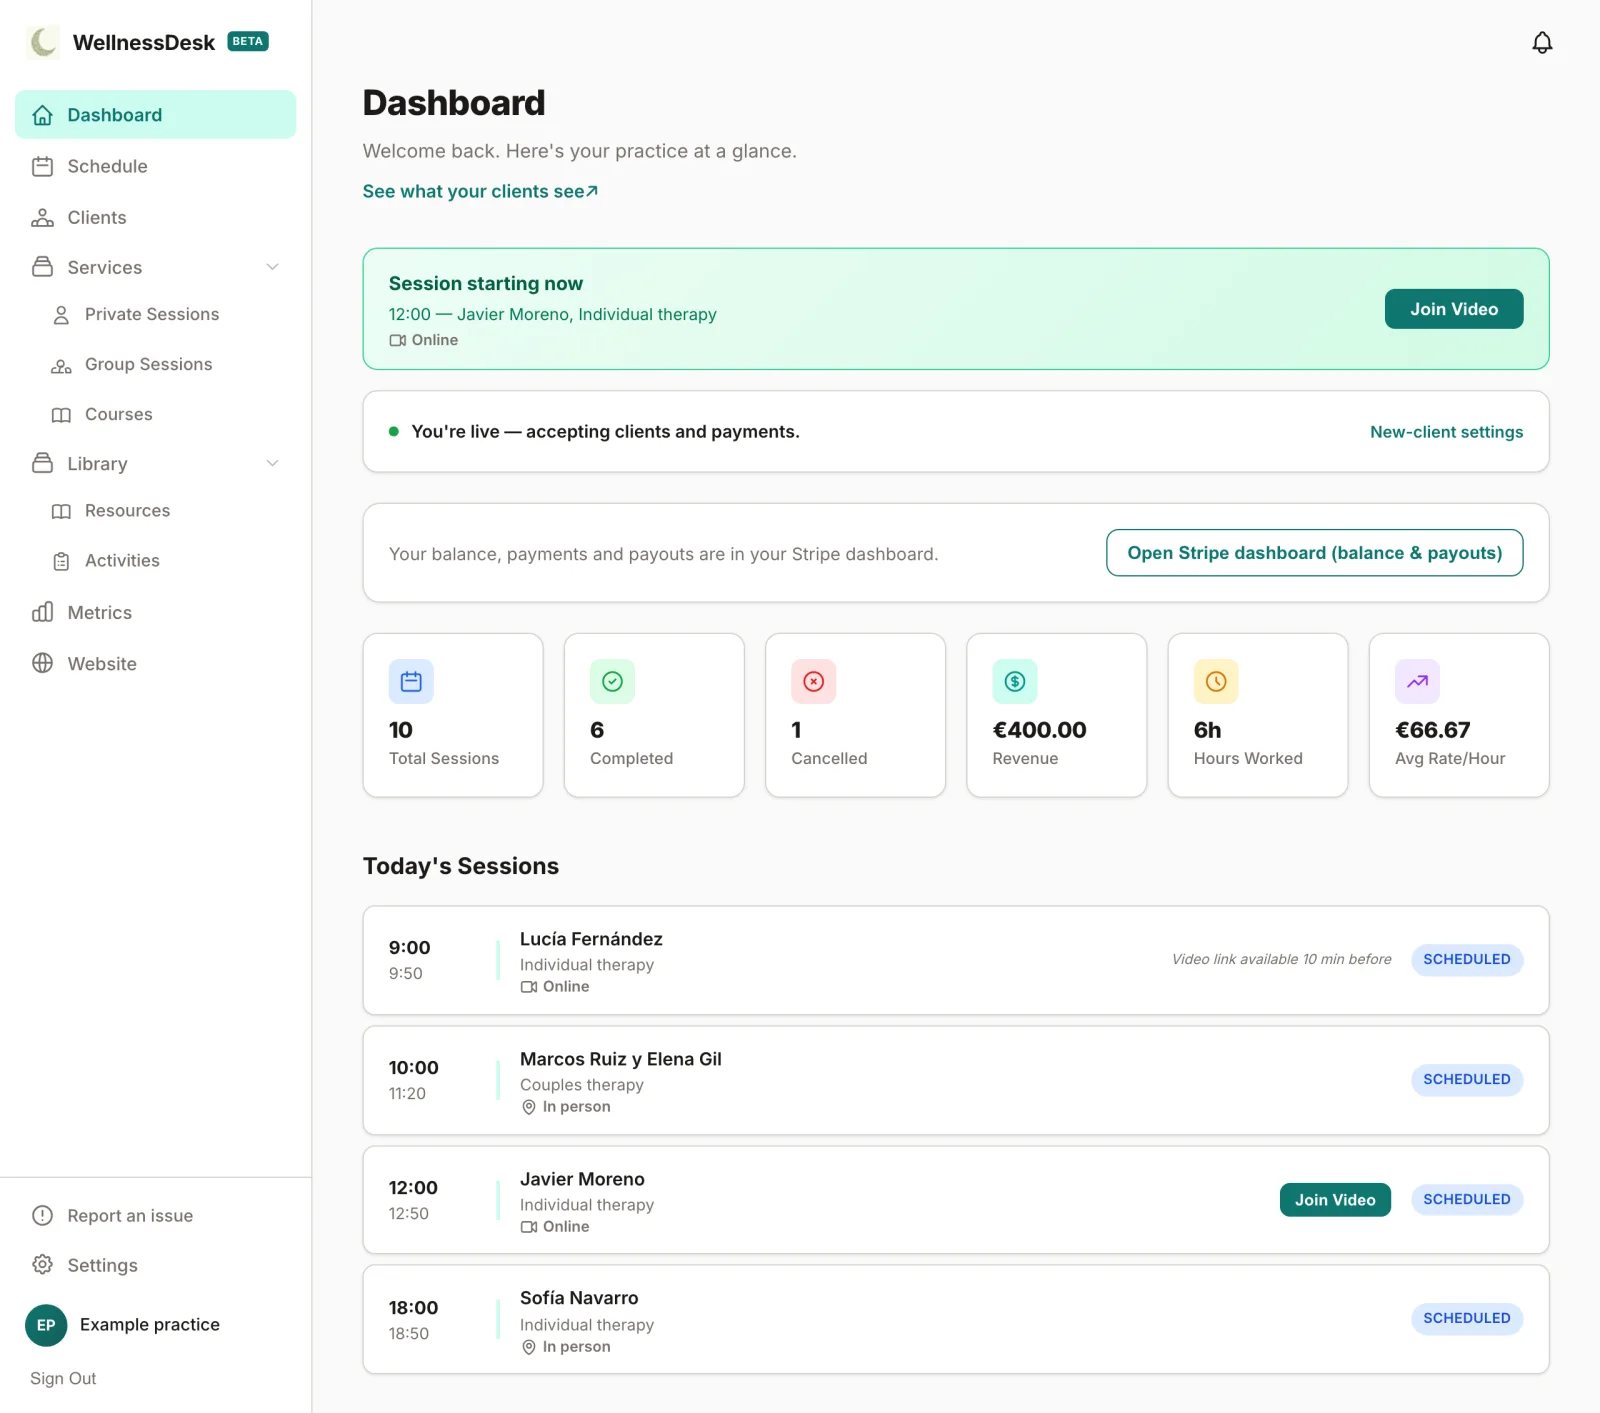Open Sofía Navarro 18:00 session
The height and width of the screenshot is (1413, 1600).
tap(956, 1319)
